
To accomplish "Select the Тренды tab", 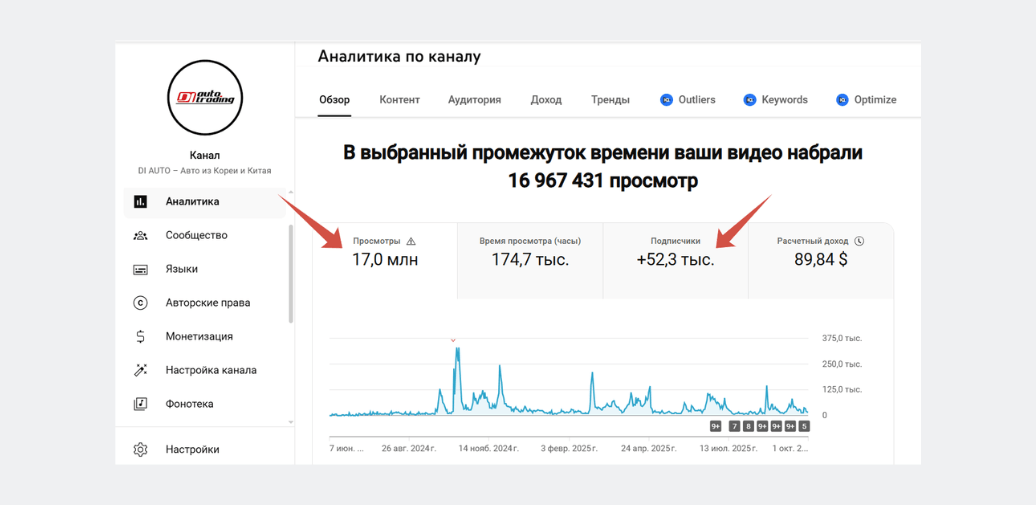I will [610, 100].
